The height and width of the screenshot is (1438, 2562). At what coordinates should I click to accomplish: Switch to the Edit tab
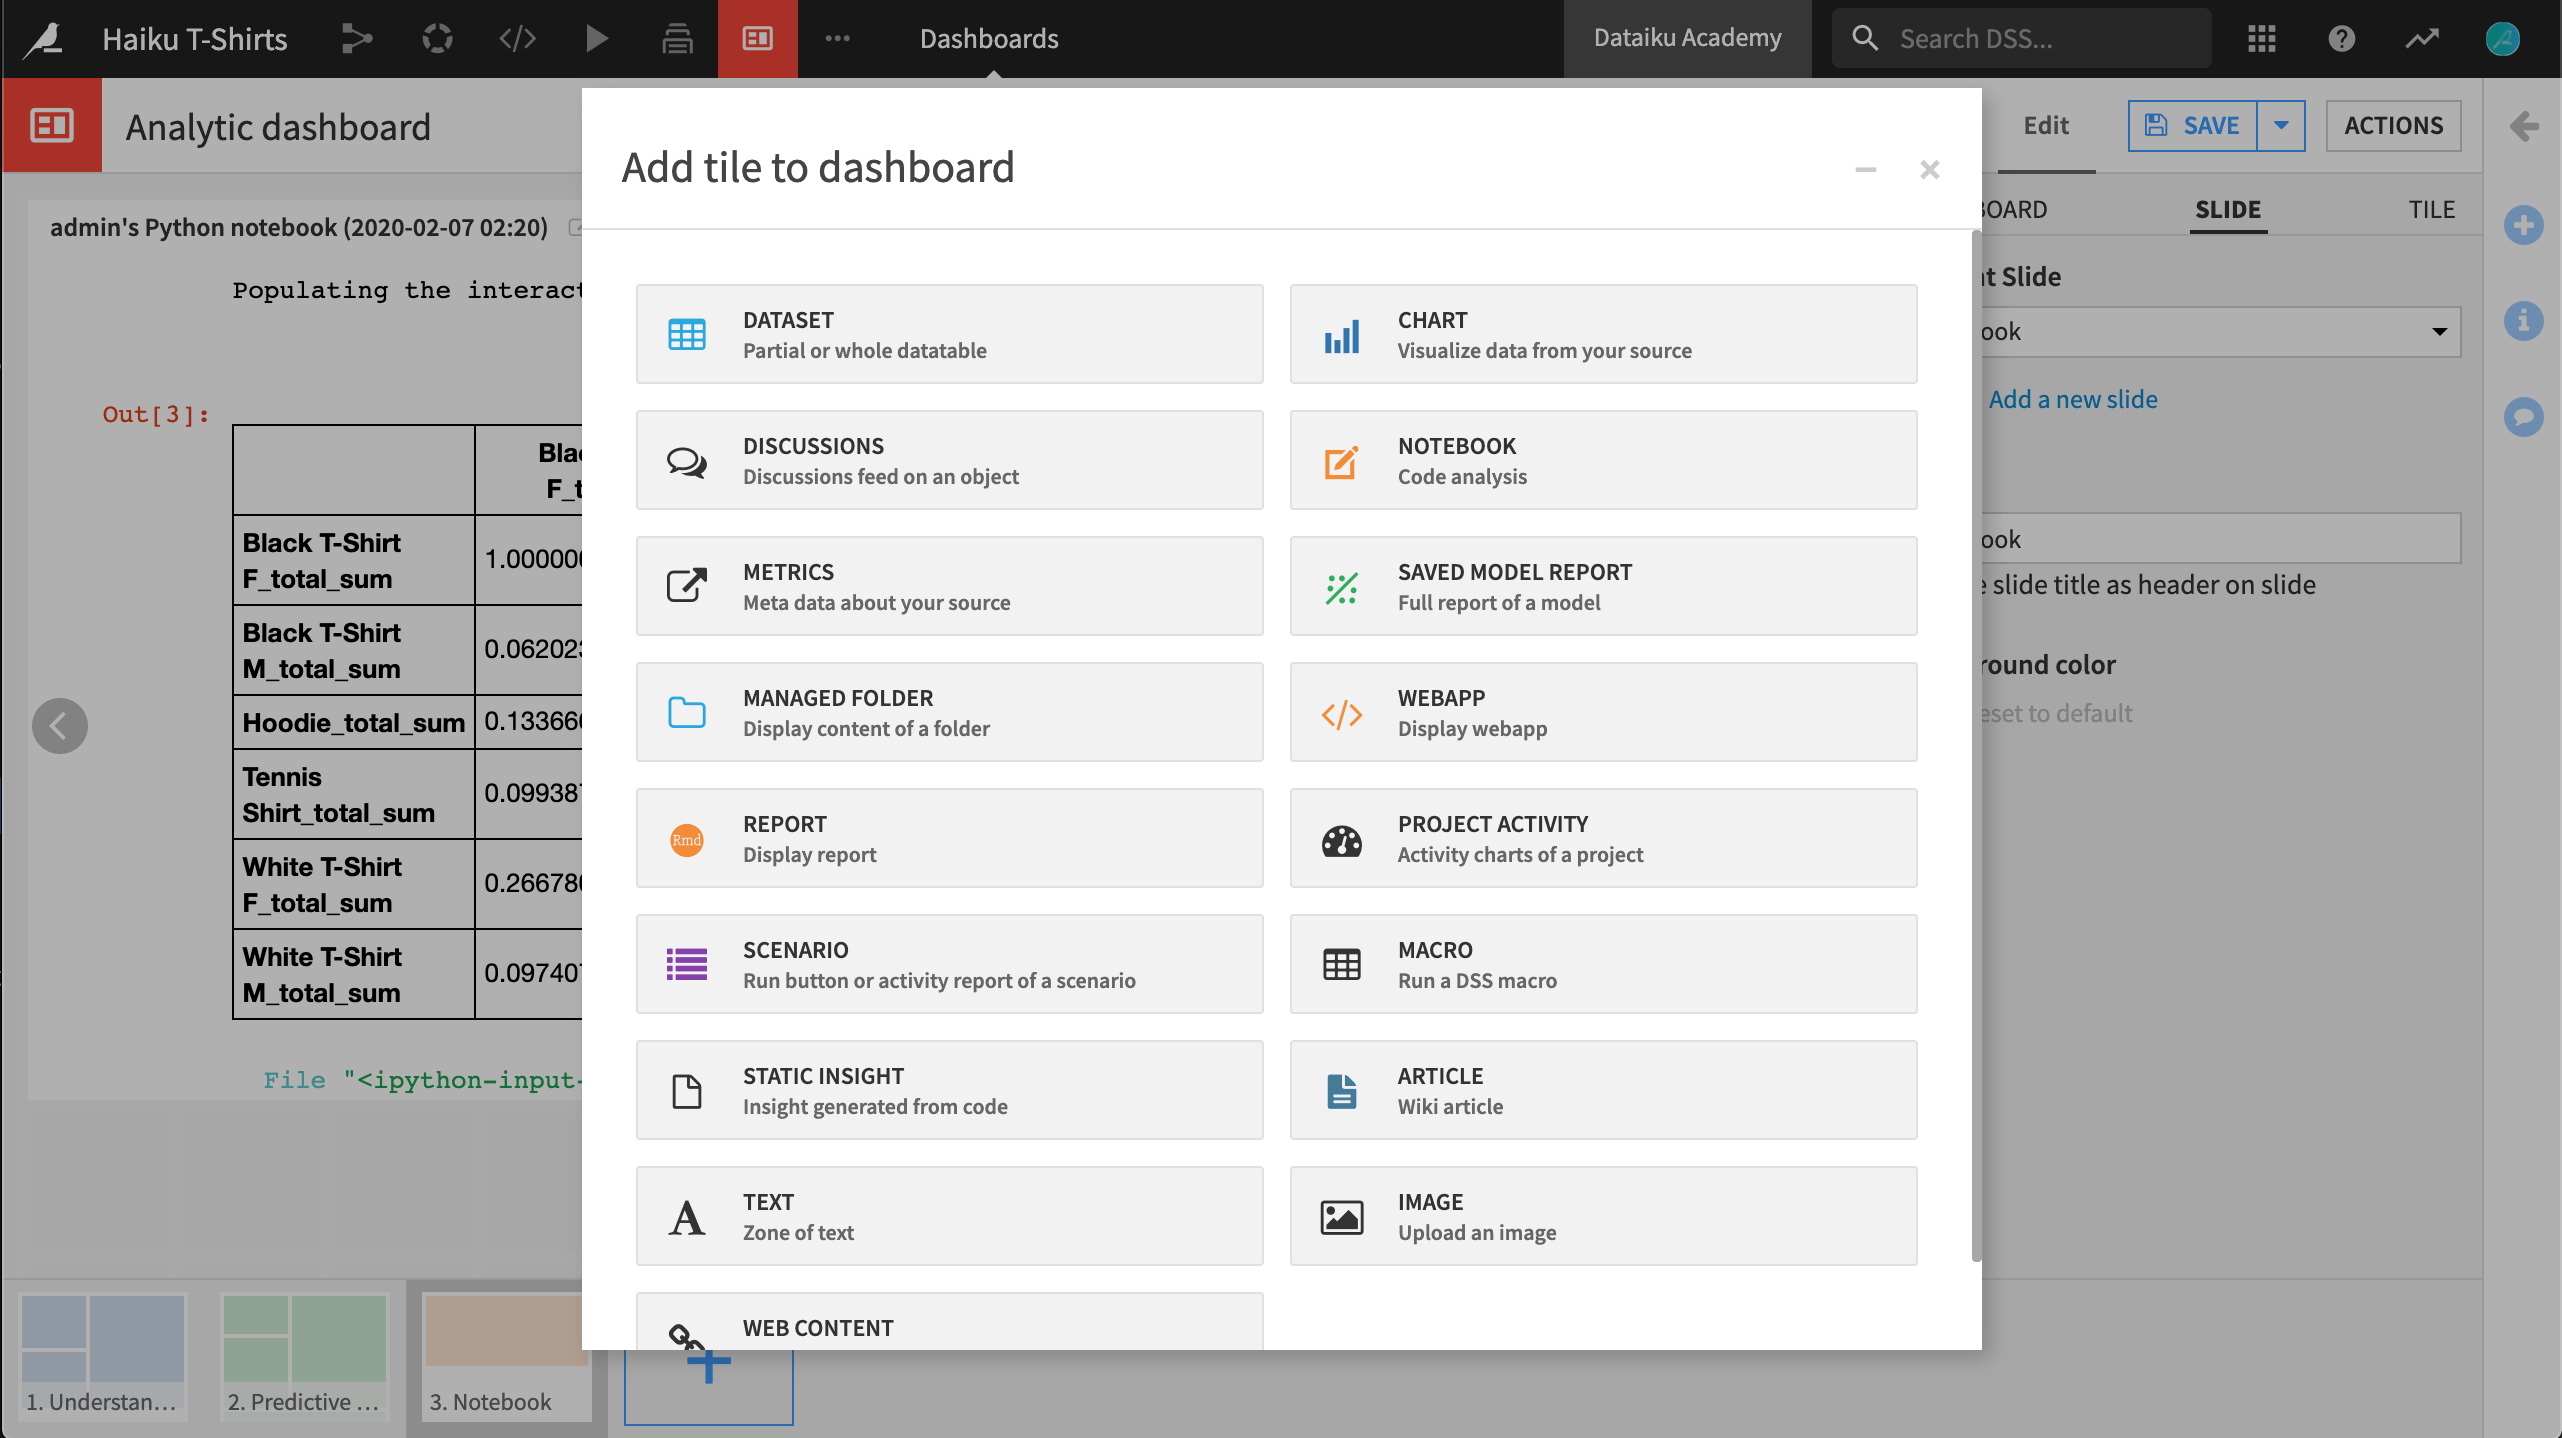point(2045,126)
